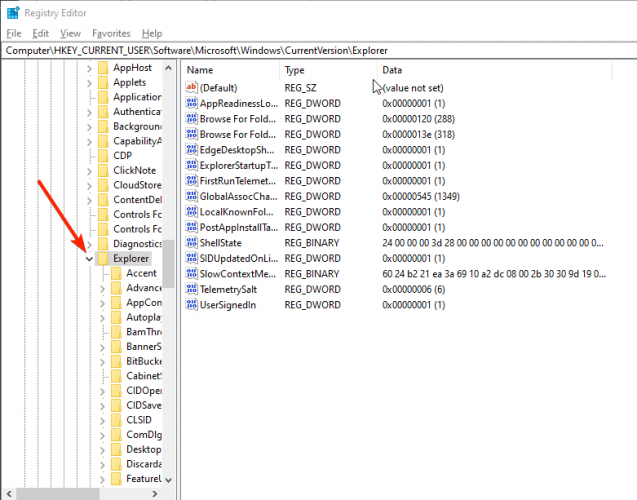Click the registry path address bar

[318, 51]
